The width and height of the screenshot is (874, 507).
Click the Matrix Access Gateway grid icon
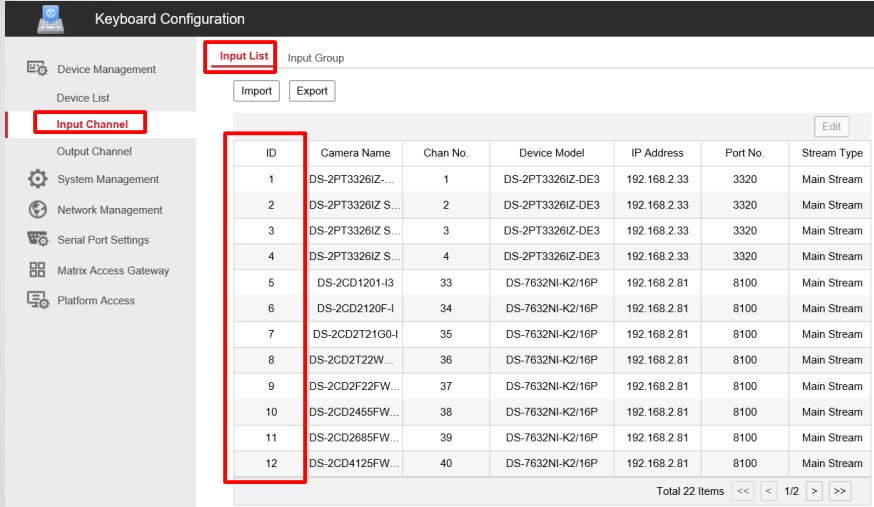tap(37, 270)
